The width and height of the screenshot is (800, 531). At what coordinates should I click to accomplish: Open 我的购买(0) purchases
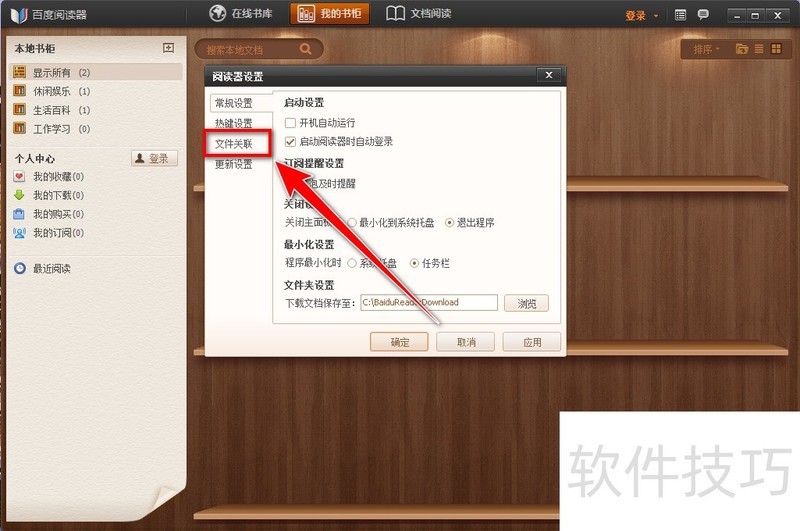pyautogui.click(x=58, y=214)
